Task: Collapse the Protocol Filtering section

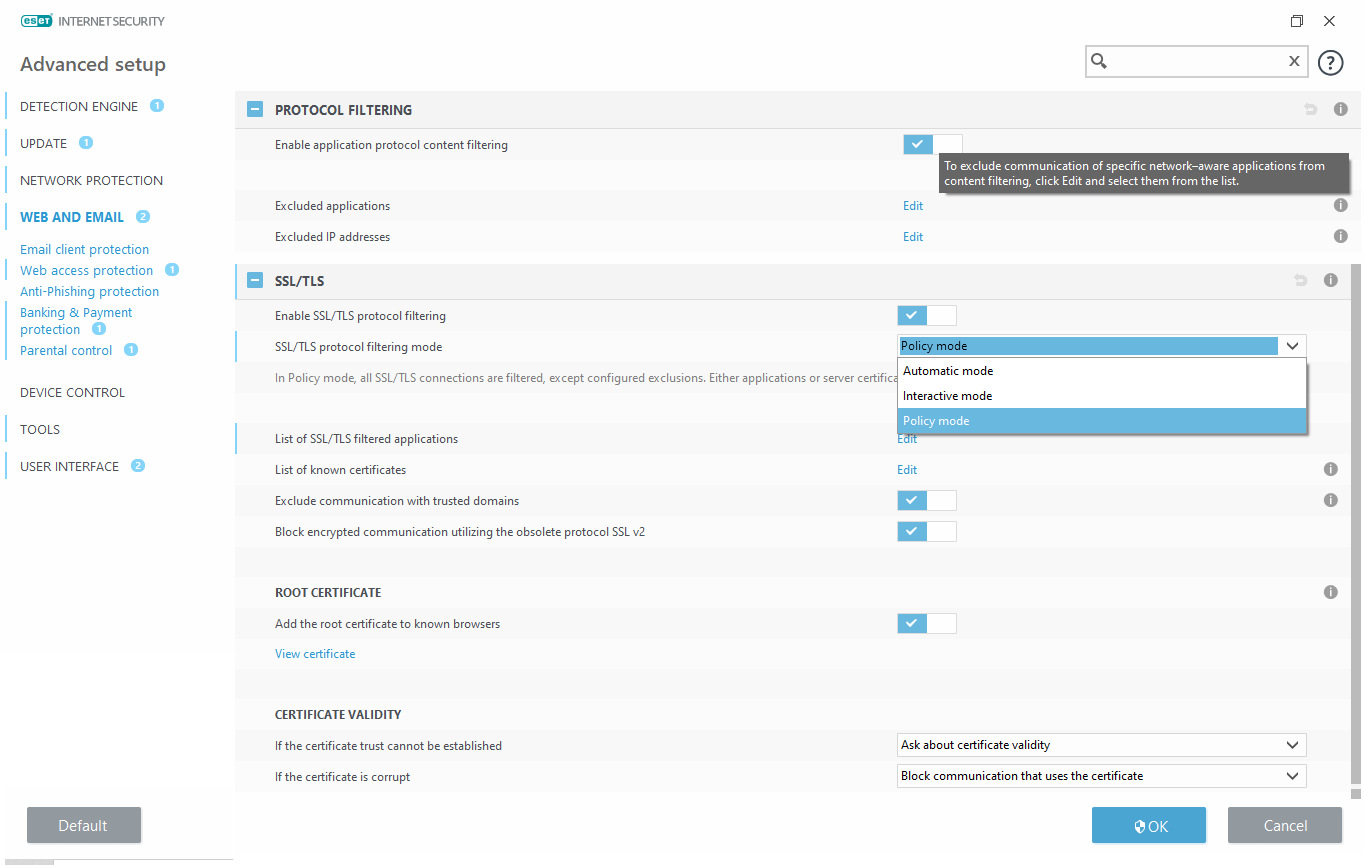Action: click(255, 110)
